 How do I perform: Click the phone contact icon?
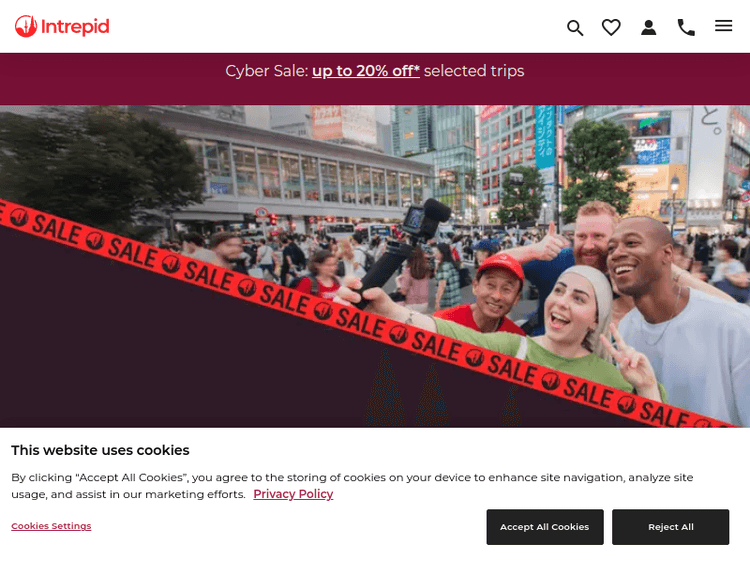click(x=686, y=27)
